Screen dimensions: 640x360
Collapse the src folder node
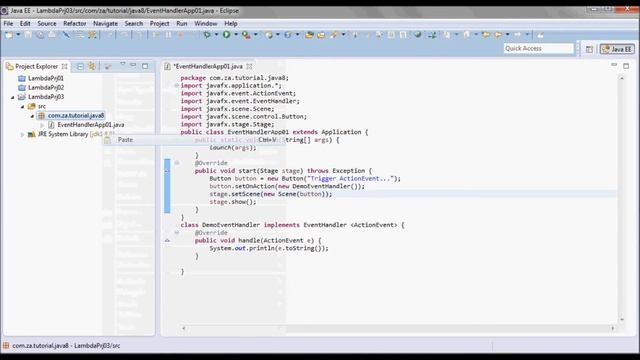[x=22, y=107]
